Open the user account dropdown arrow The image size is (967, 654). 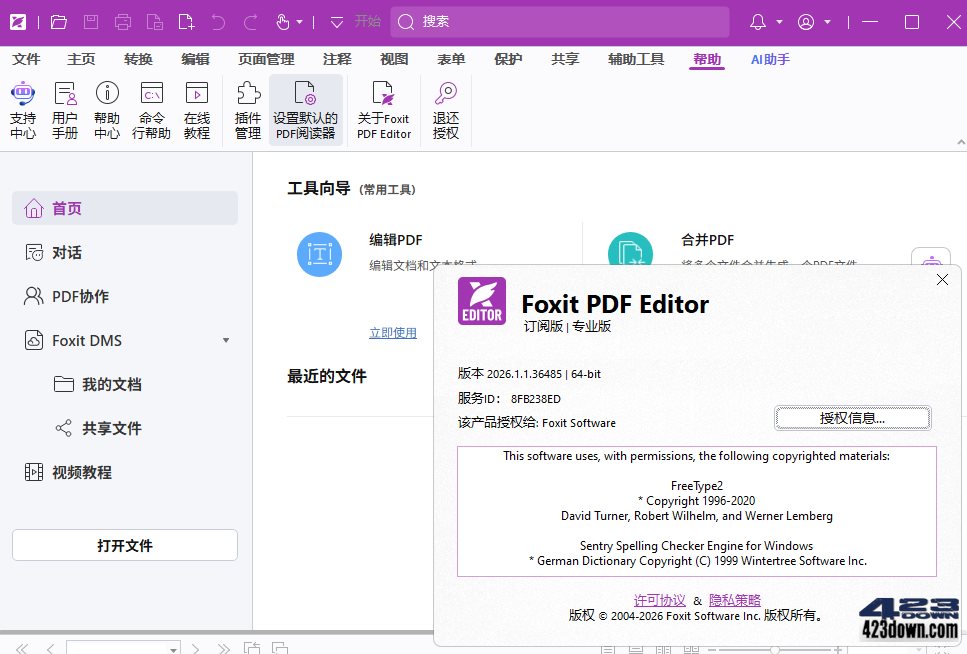click(x=827, y=22)
